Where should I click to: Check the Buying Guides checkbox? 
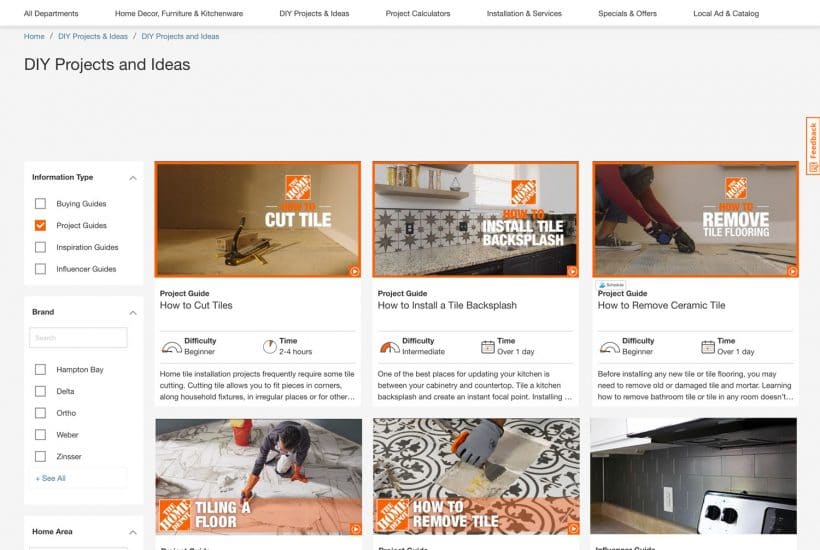pos(40,203)
